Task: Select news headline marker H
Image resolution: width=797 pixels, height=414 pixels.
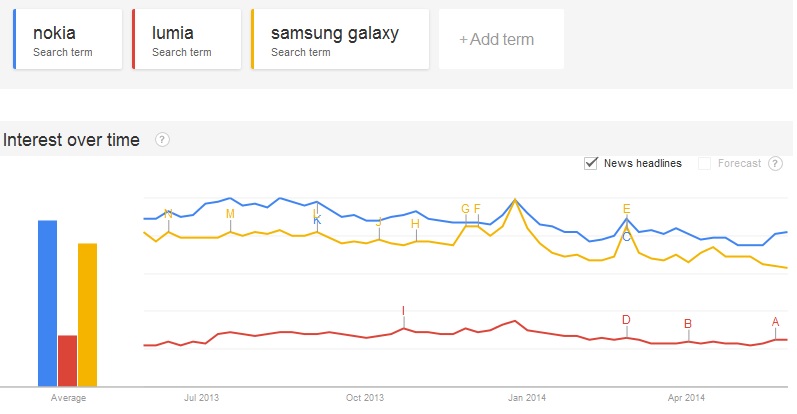Action: (x=415, y=224)
